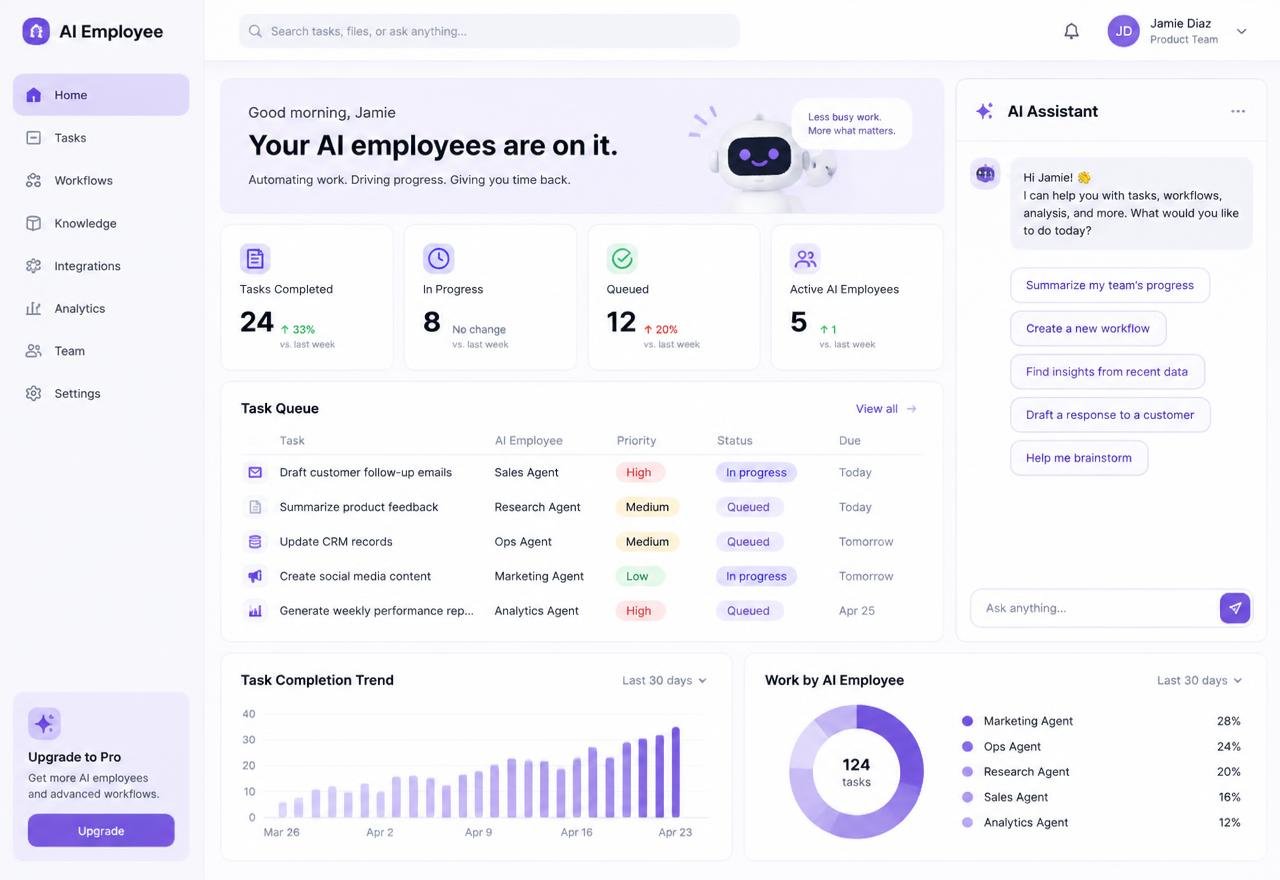
Task: Click the 124 tasks donut chart center
Action: [856, 772]
